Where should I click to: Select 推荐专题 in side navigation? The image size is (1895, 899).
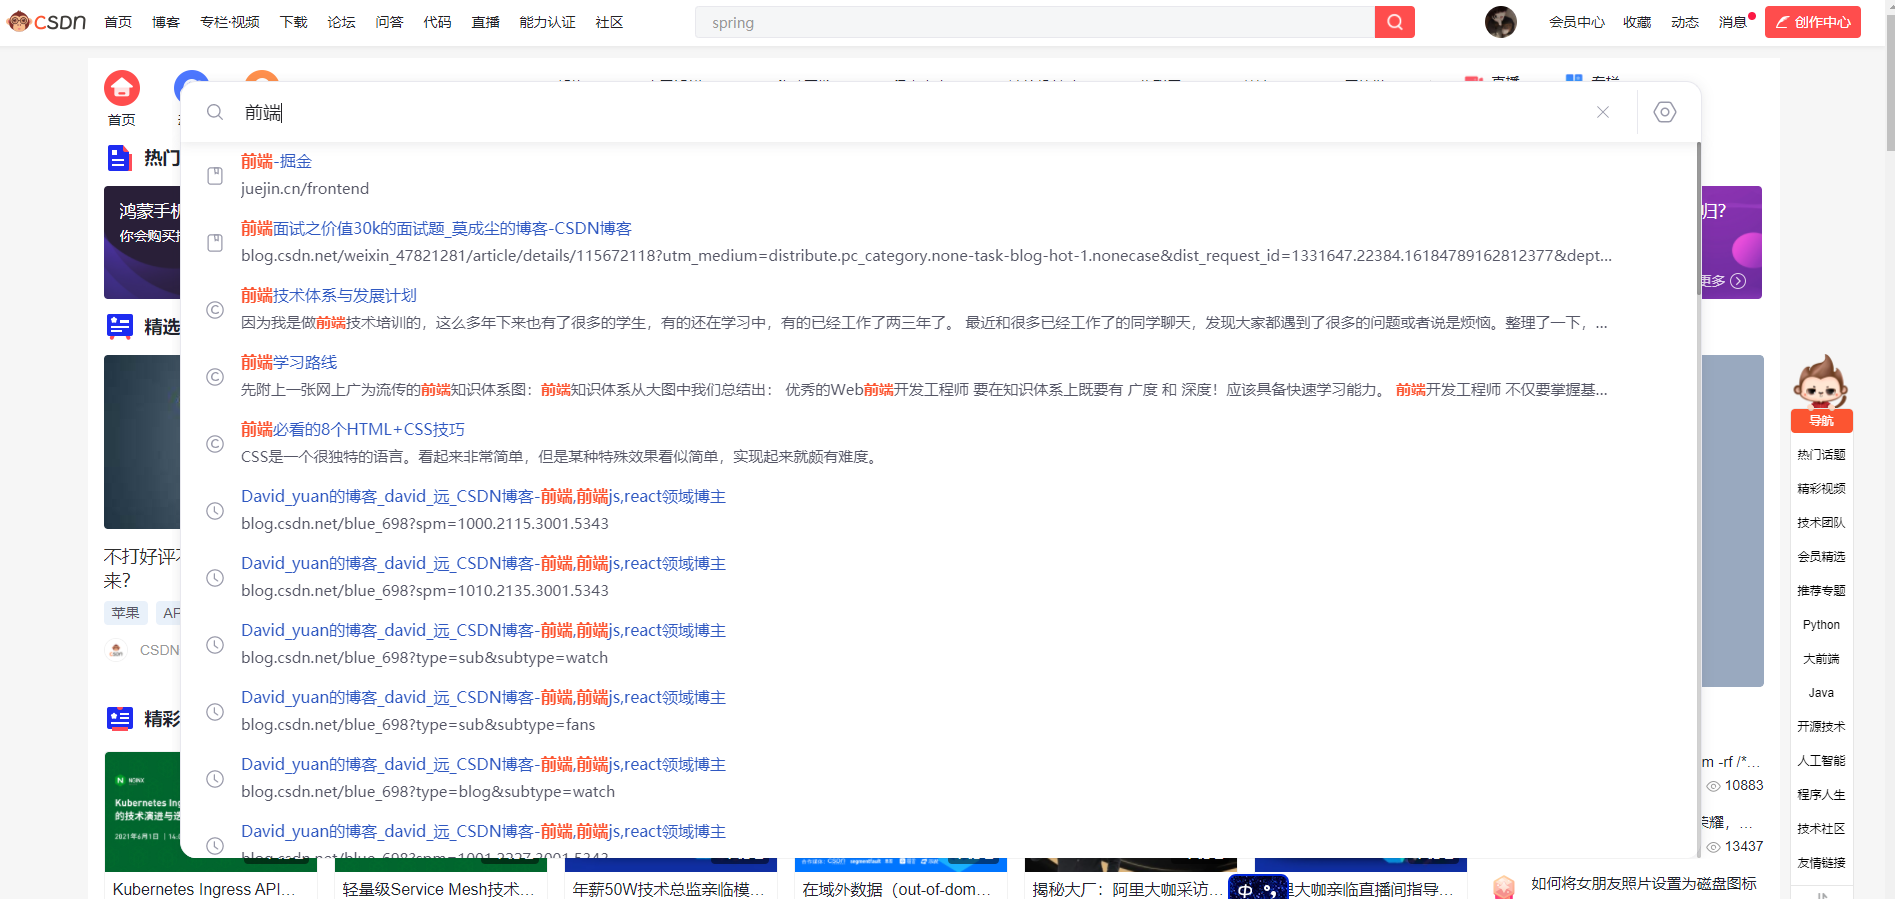point(1821,591)
